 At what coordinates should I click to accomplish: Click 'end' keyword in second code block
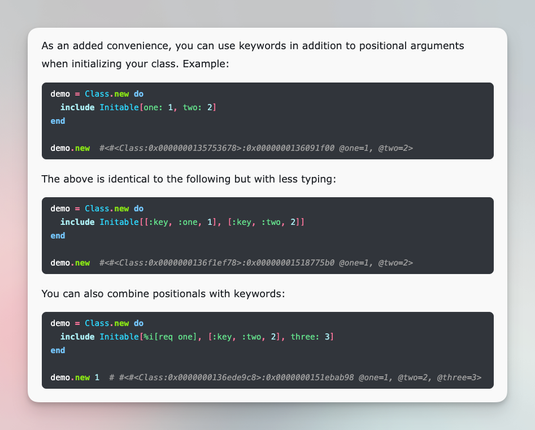click(58, 236)
